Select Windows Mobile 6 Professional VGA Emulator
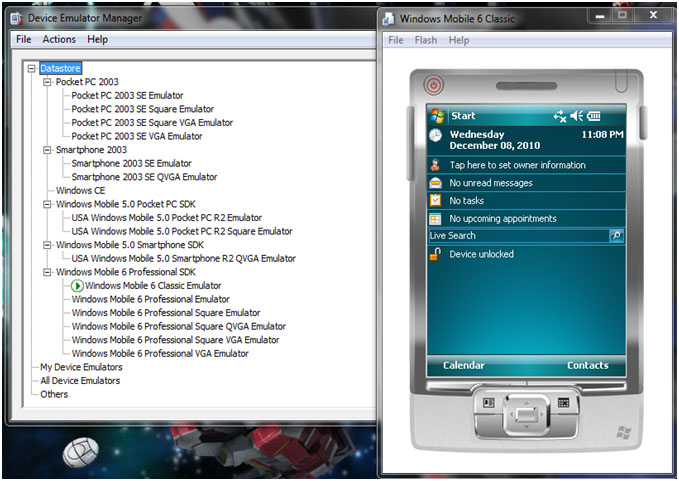Image resolution: width=679 pixels, height=481 pixels. coord(160,353)
